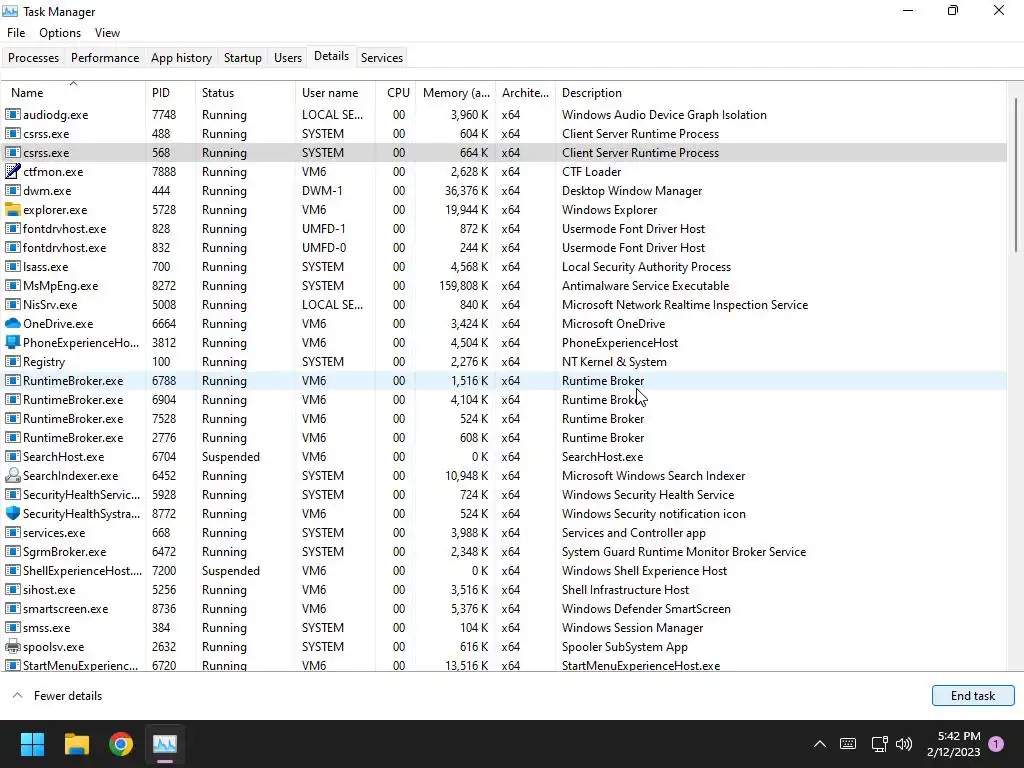
Task: Click the NisSrv.exe process icon
Action: tap(12, 304)
